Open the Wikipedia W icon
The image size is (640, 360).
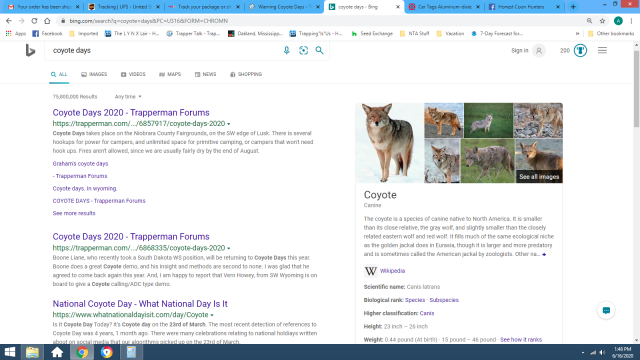(x=371, y=271)
